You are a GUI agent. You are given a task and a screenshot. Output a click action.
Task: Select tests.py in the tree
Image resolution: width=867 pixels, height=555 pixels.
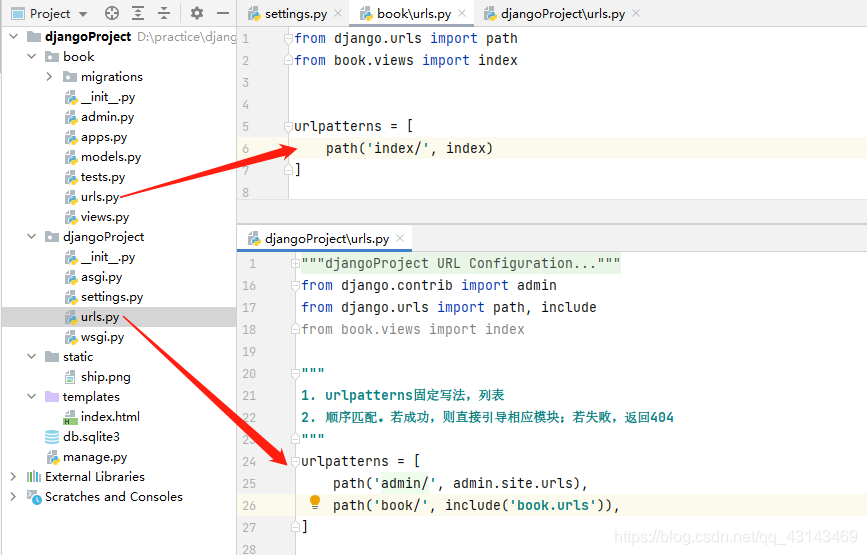point(103,177)
